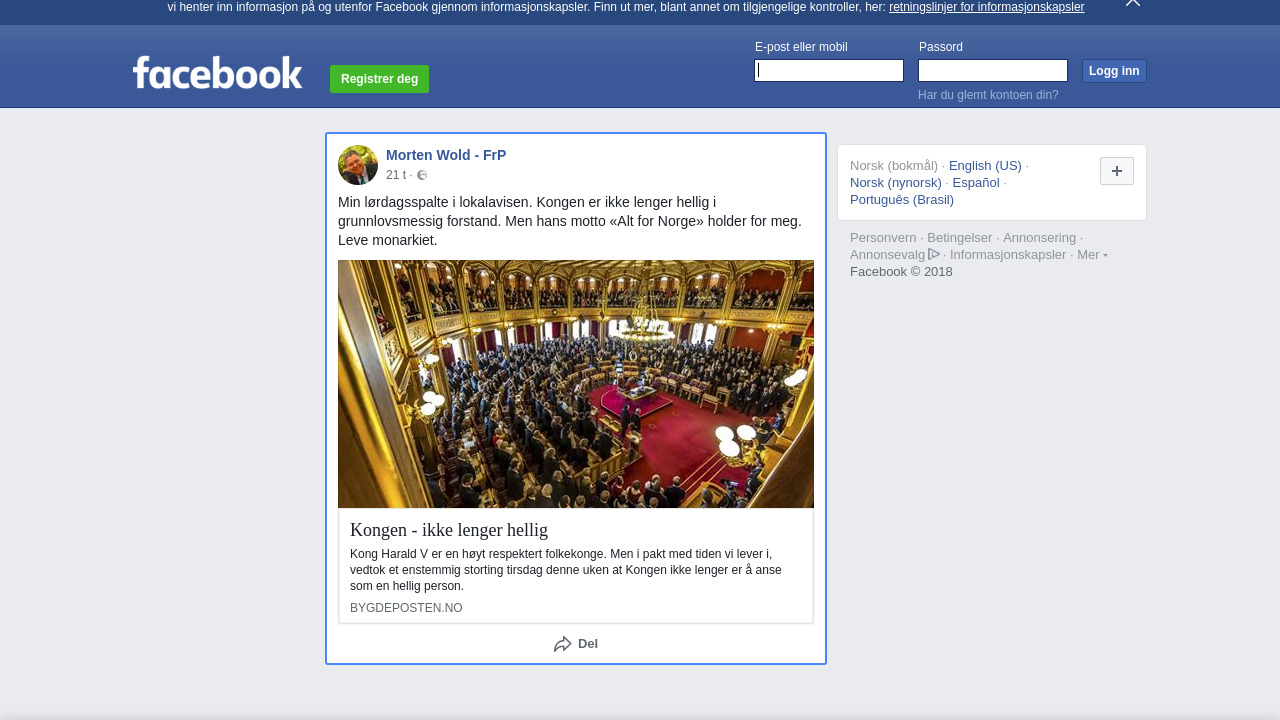Image resolution: width=1280 pixels, height=720 pixels.
Task: Open the Informasjonskapsler footer link
Action: point(1008,255)
